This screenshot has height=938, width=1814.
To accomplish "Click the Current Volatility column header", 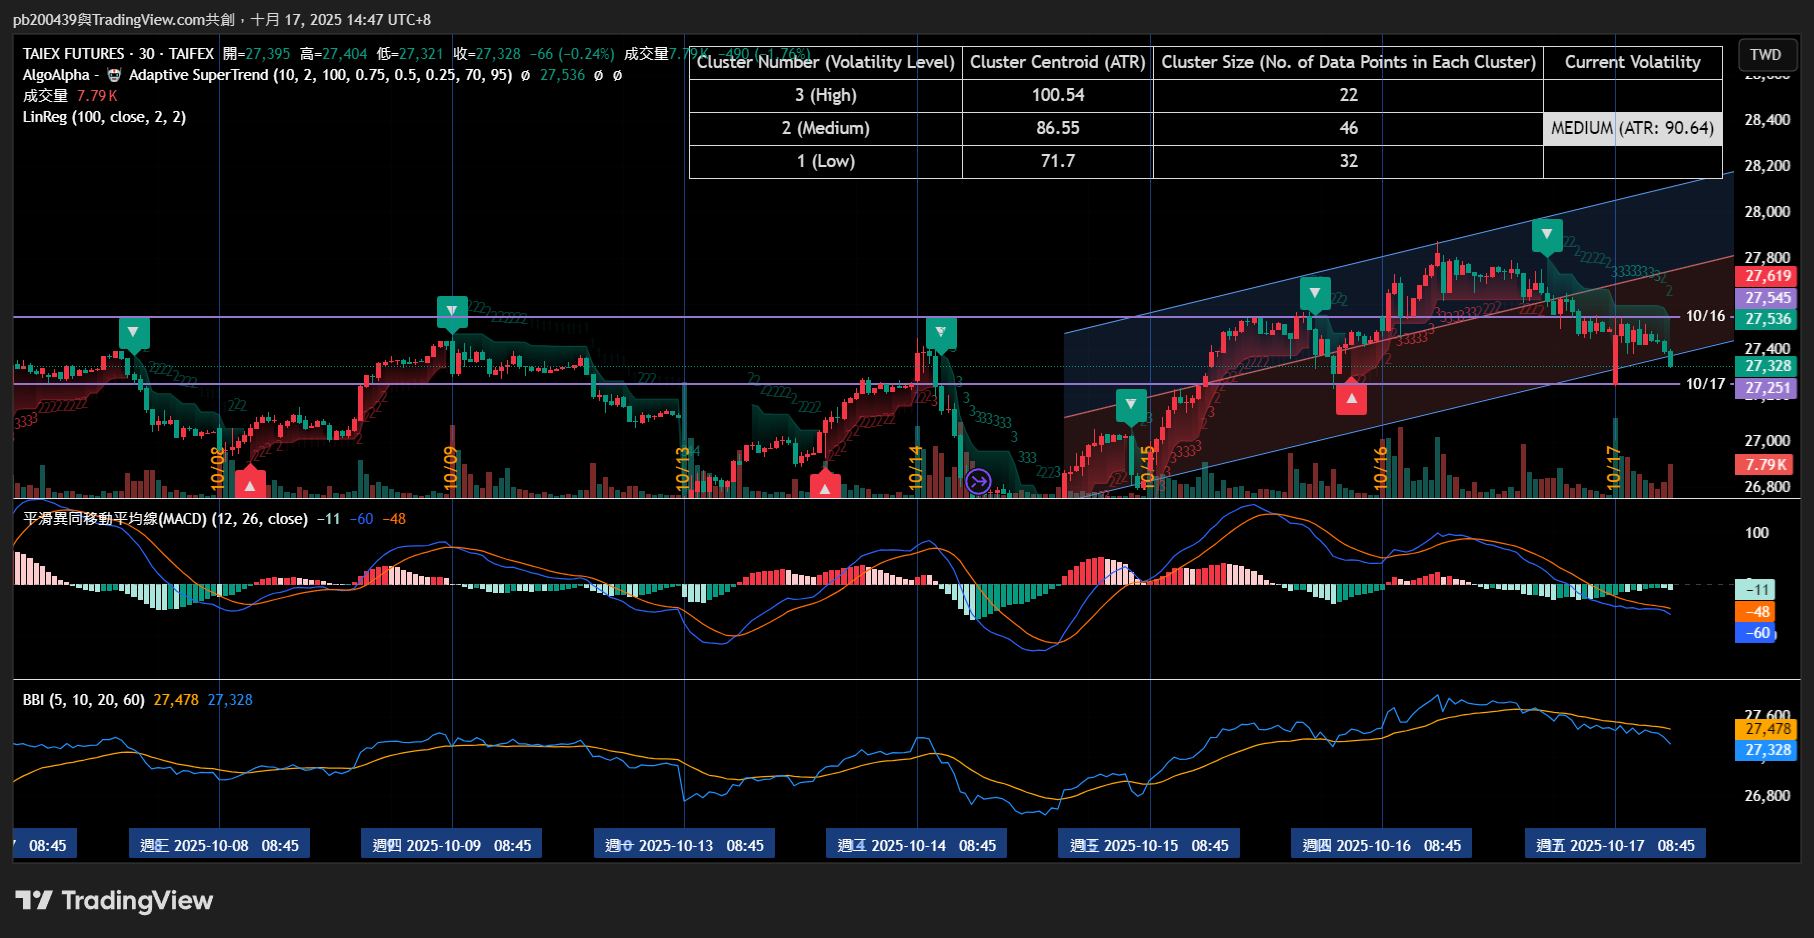I will [1633, 62].
